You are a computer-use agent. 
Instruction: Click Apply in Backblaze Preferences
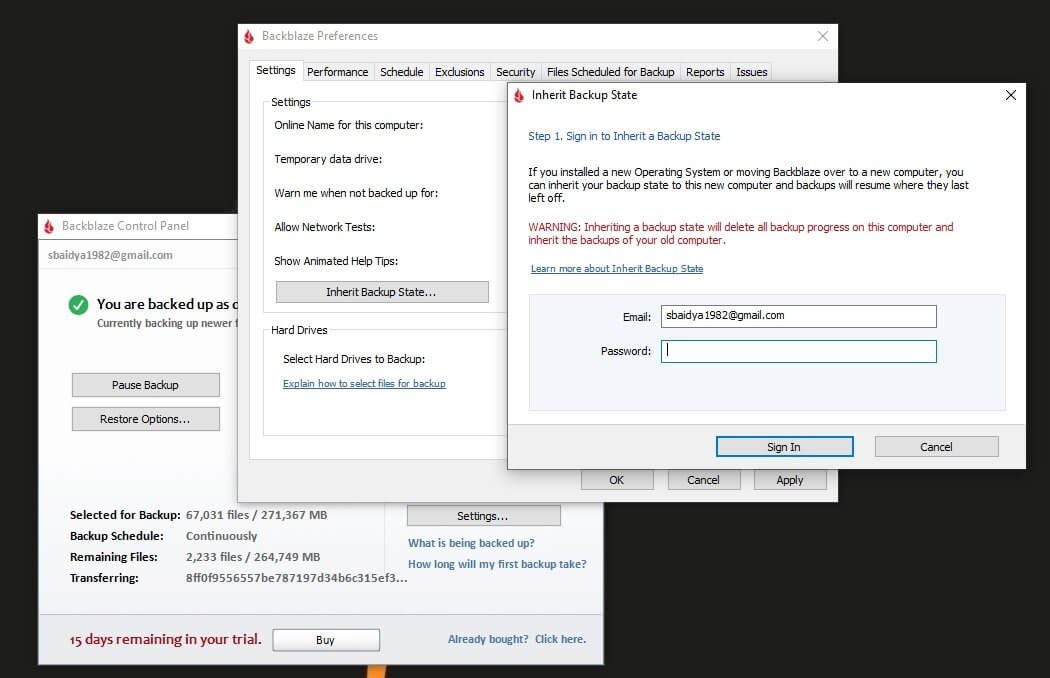(x=790, y=480)
